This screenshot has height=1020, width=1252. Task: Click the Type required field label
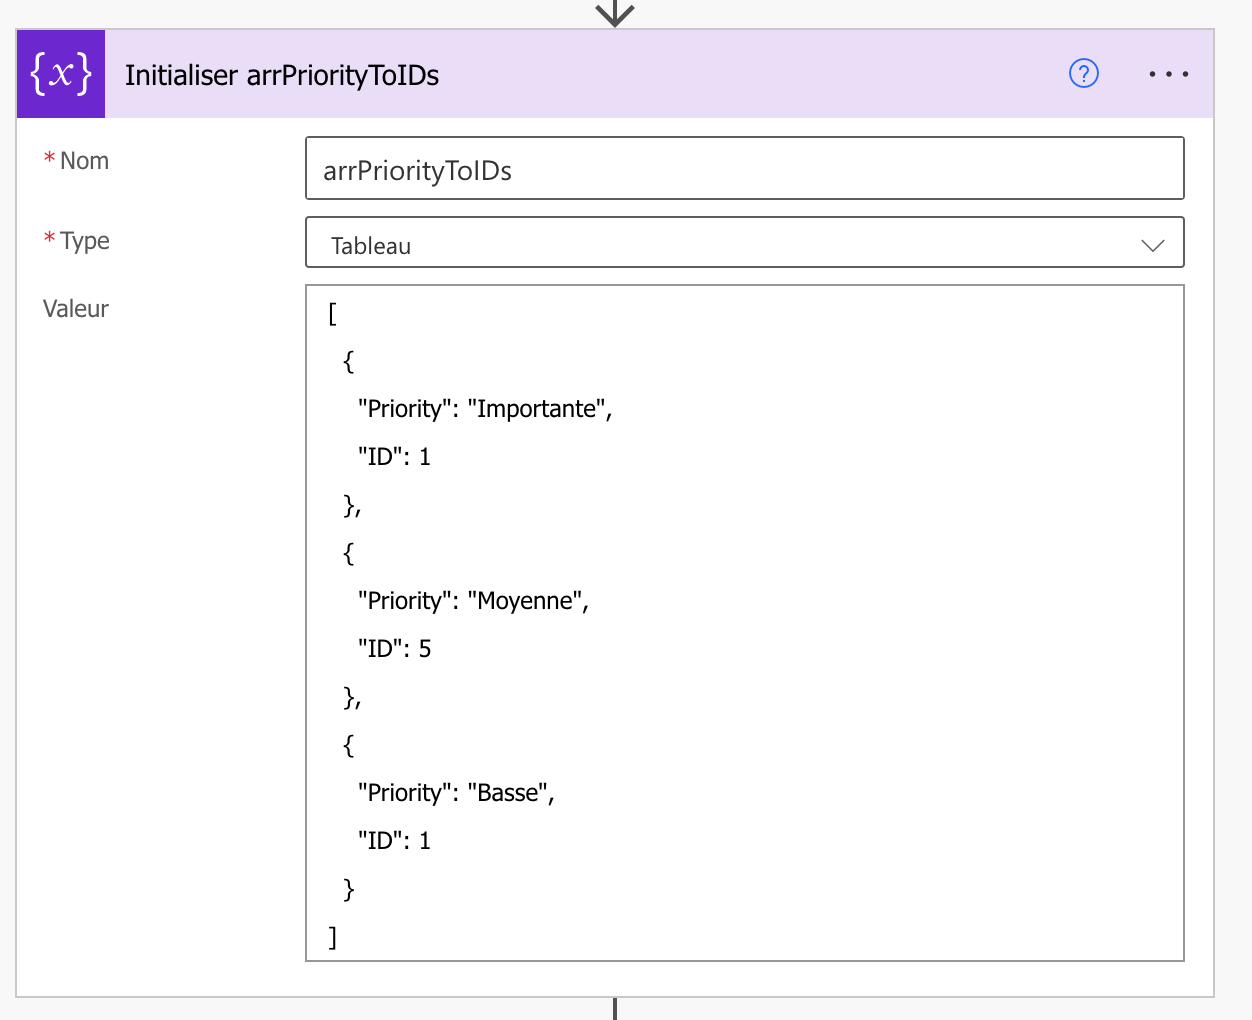click(84, 241)
